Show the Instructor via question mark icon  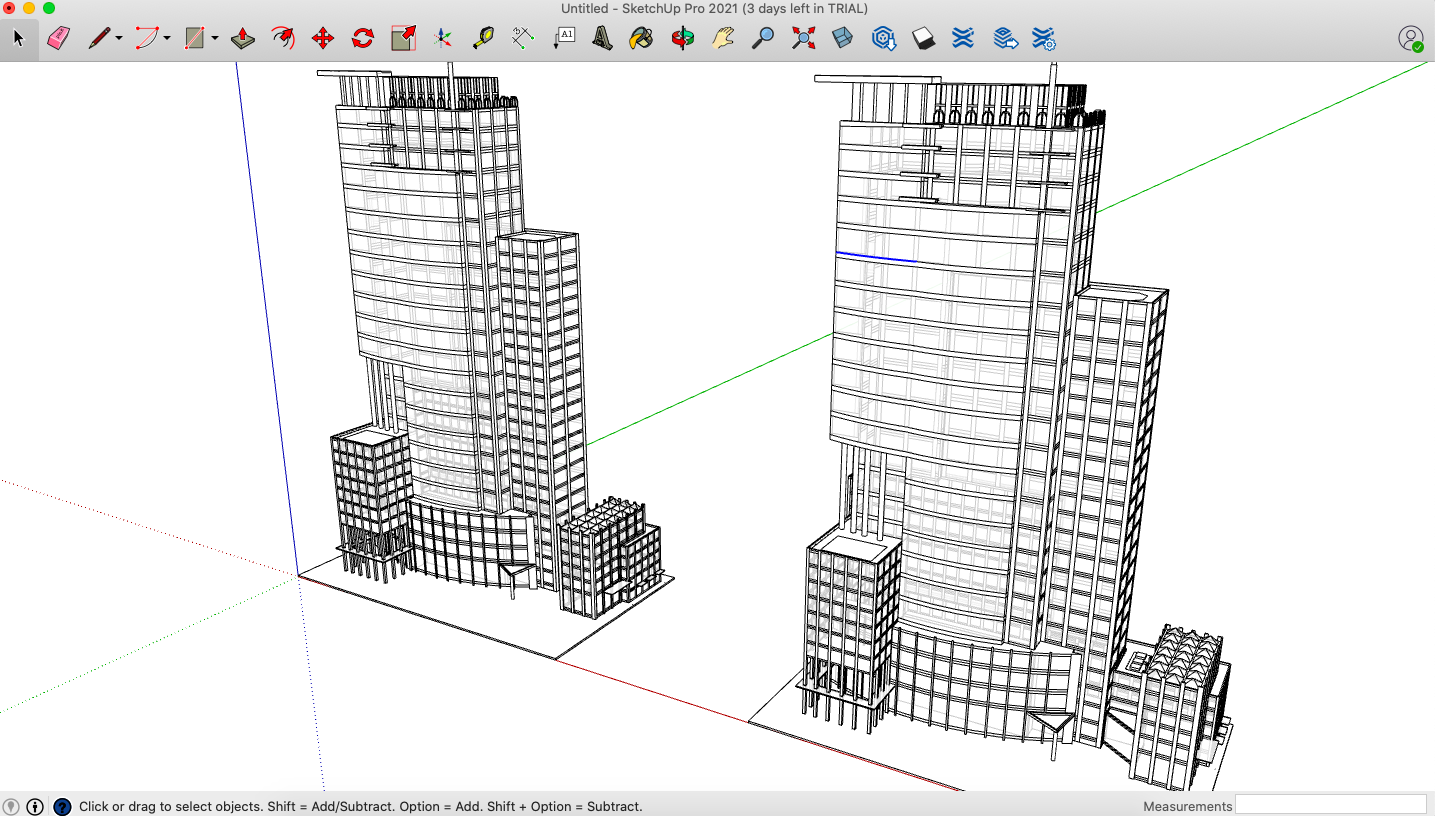point(62,806)
